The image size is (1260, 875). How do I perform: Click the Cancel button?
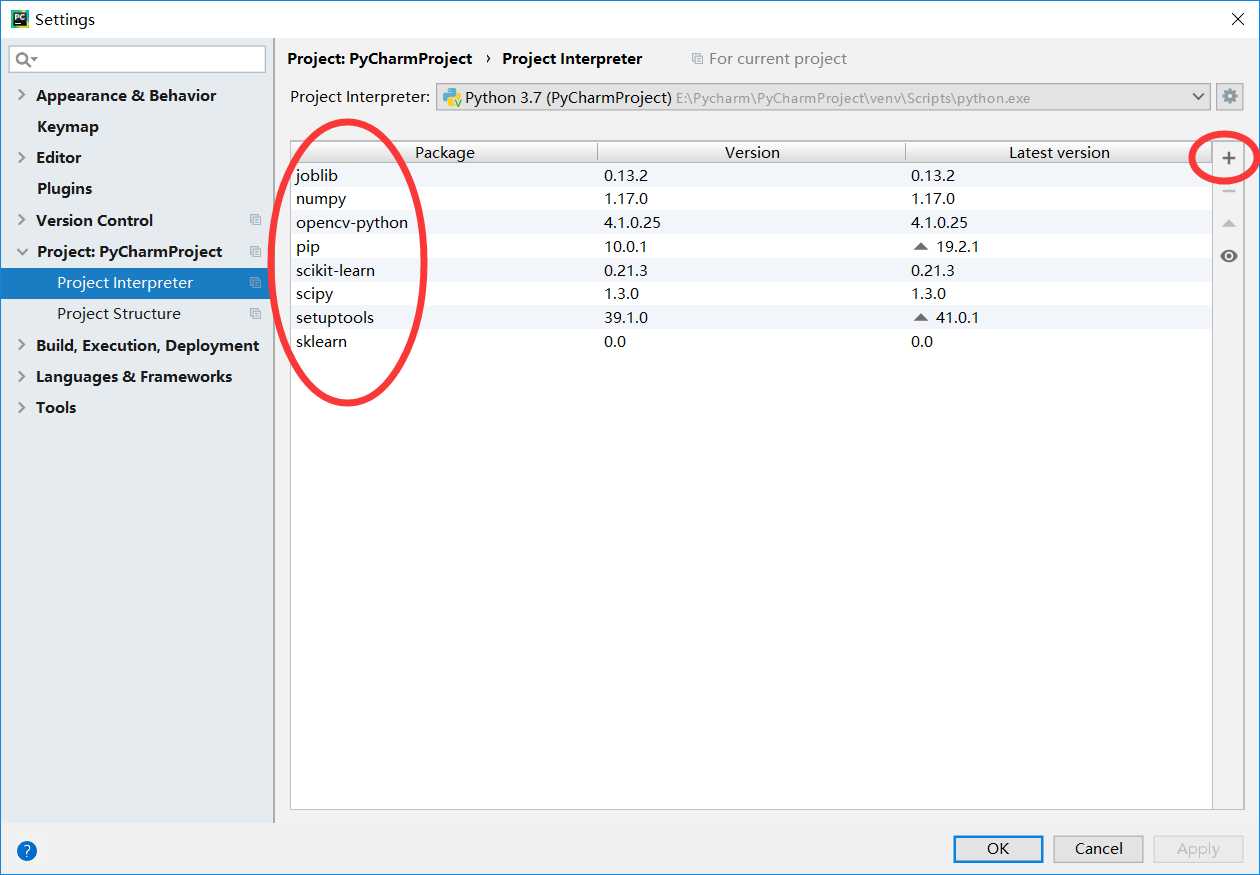pyautogui.click(x=1099, y=849)
